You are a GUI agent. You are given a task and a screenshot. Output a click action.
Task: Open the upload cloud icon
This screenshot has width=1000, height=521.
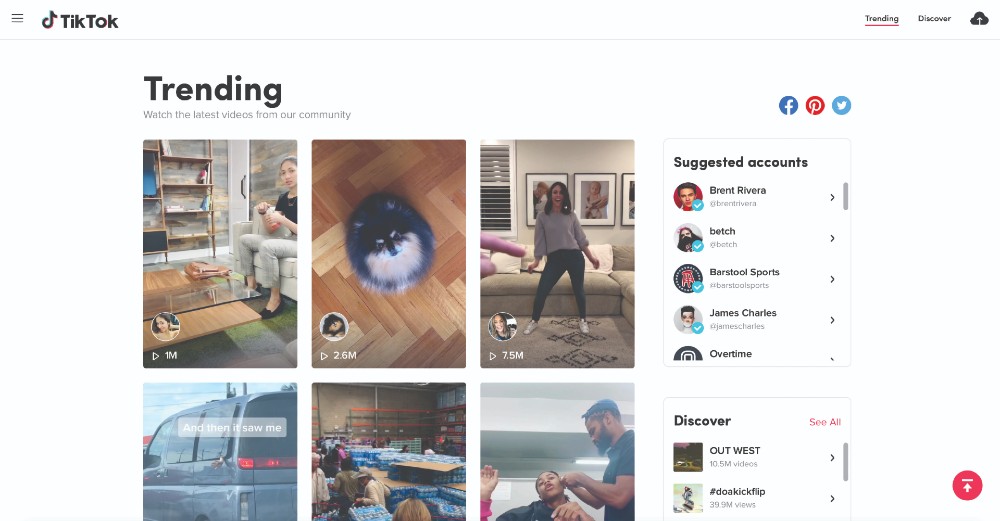(979, 18)
